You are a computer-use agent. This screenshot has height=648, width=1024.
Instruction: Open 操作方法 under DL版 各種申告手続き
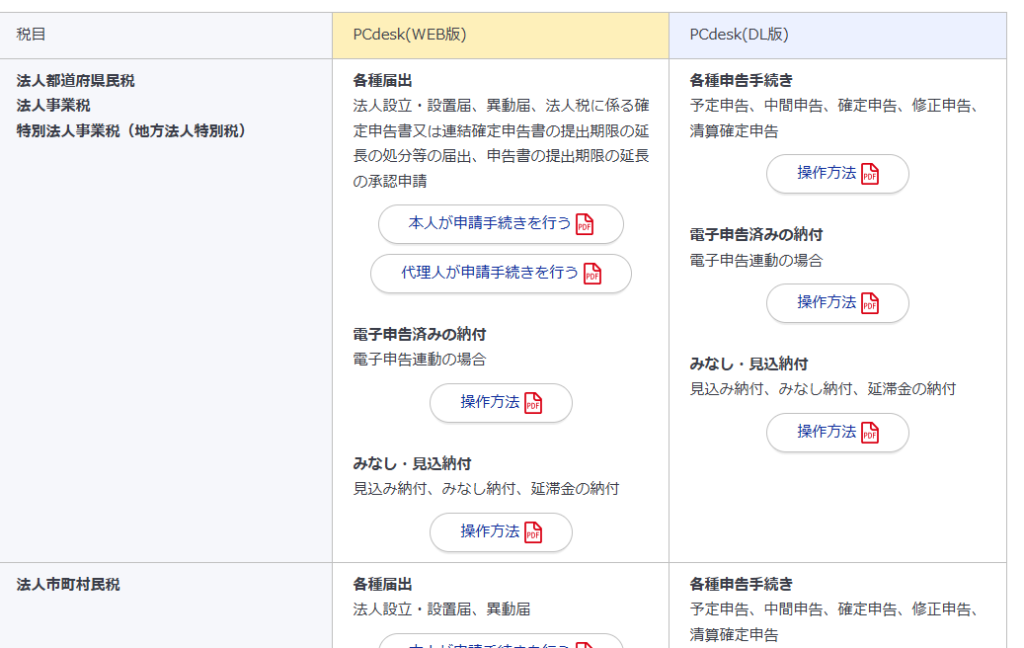pos(826,173)
